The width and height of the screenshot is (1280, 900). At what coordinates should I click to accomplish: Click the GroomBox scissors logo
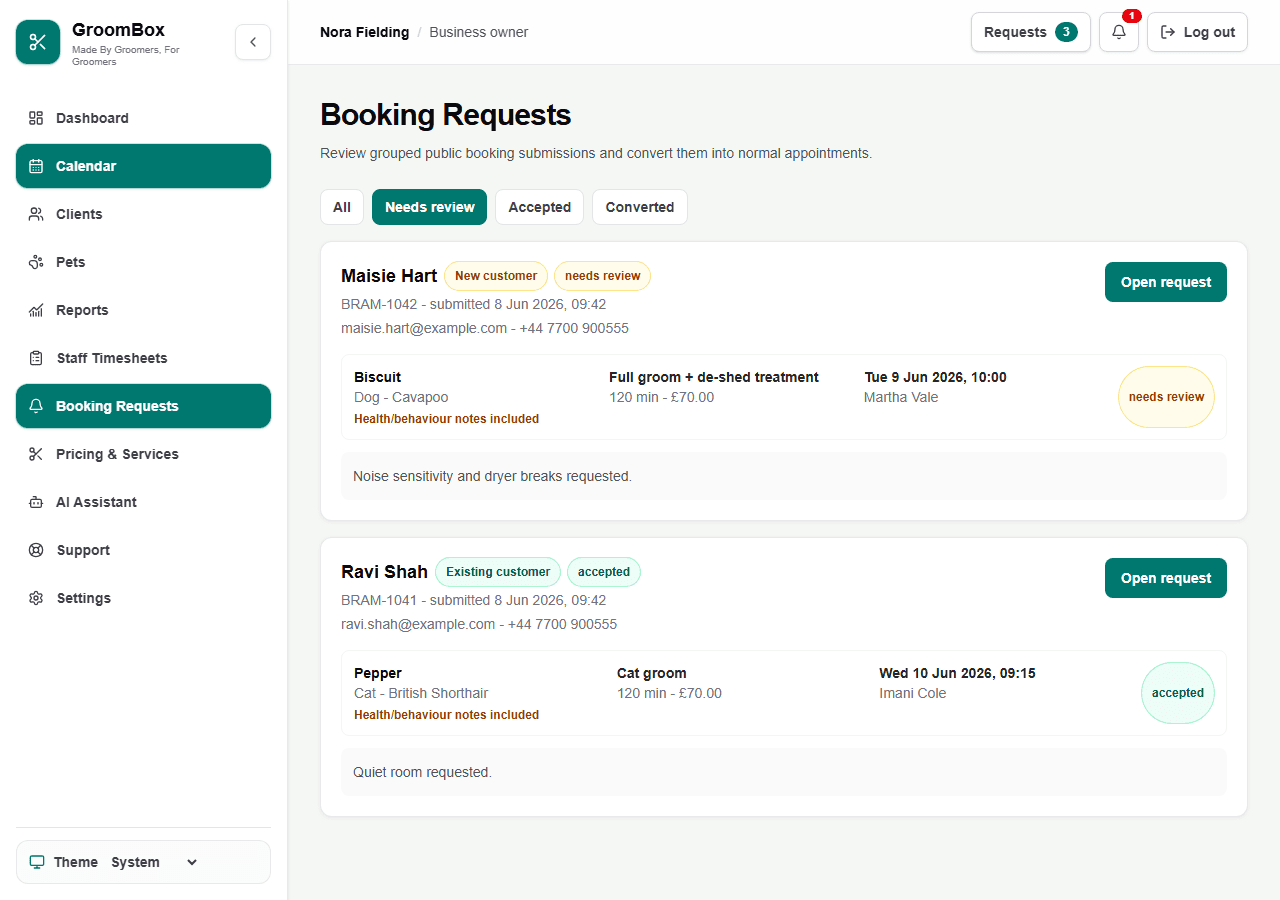point(38,42)
